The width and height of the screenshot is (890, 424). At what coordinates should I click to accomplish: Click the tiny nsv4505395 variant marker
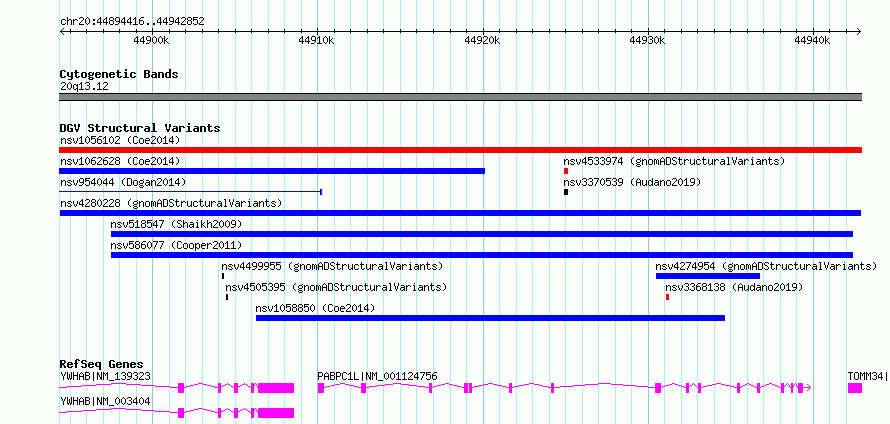pyautogui.click(x=227, y=297)
